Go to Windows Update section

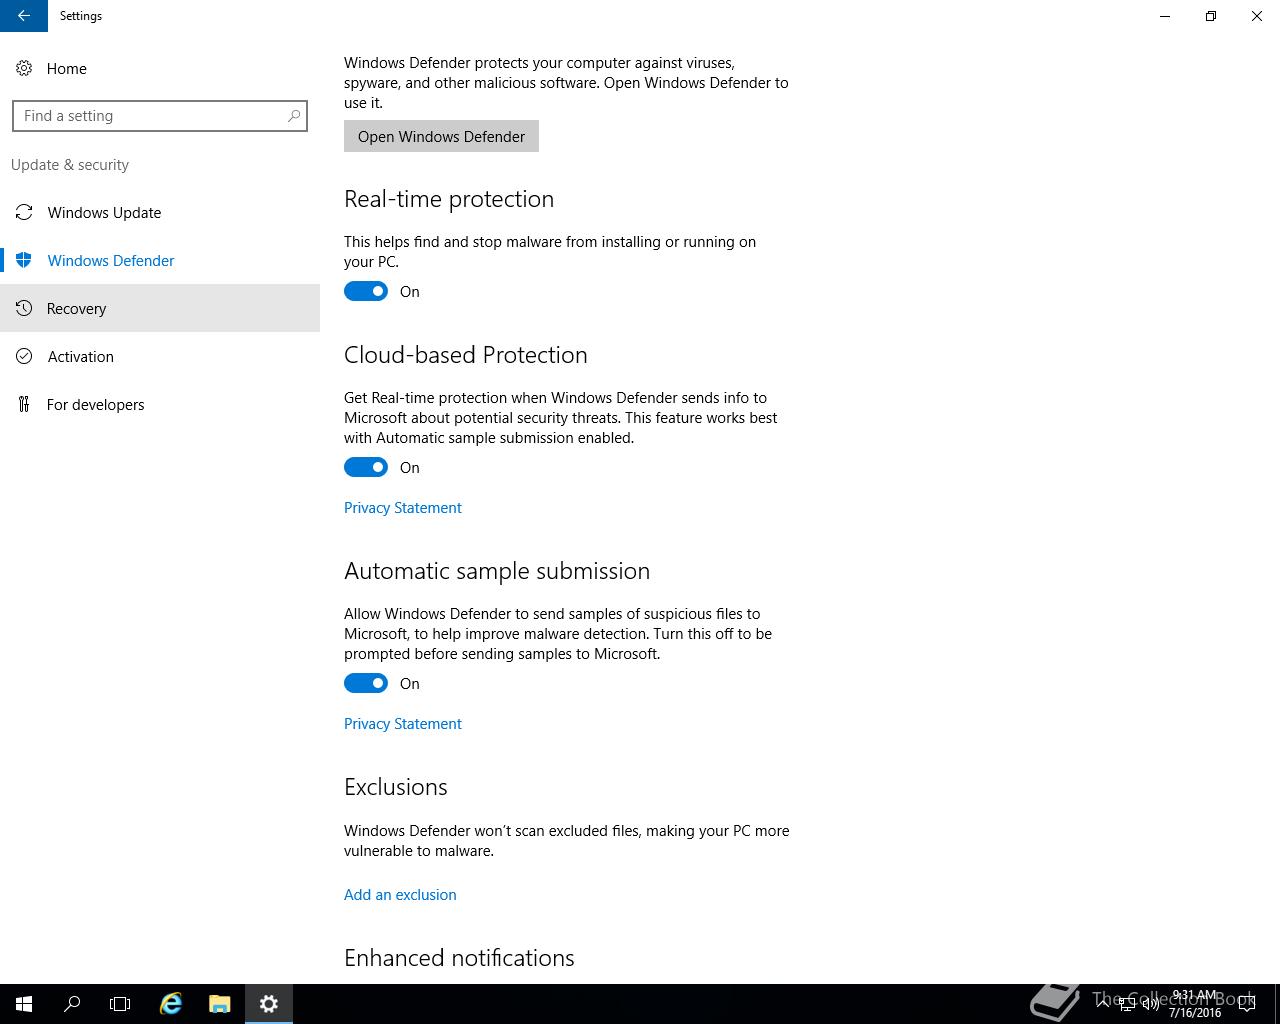pos(160,212)
